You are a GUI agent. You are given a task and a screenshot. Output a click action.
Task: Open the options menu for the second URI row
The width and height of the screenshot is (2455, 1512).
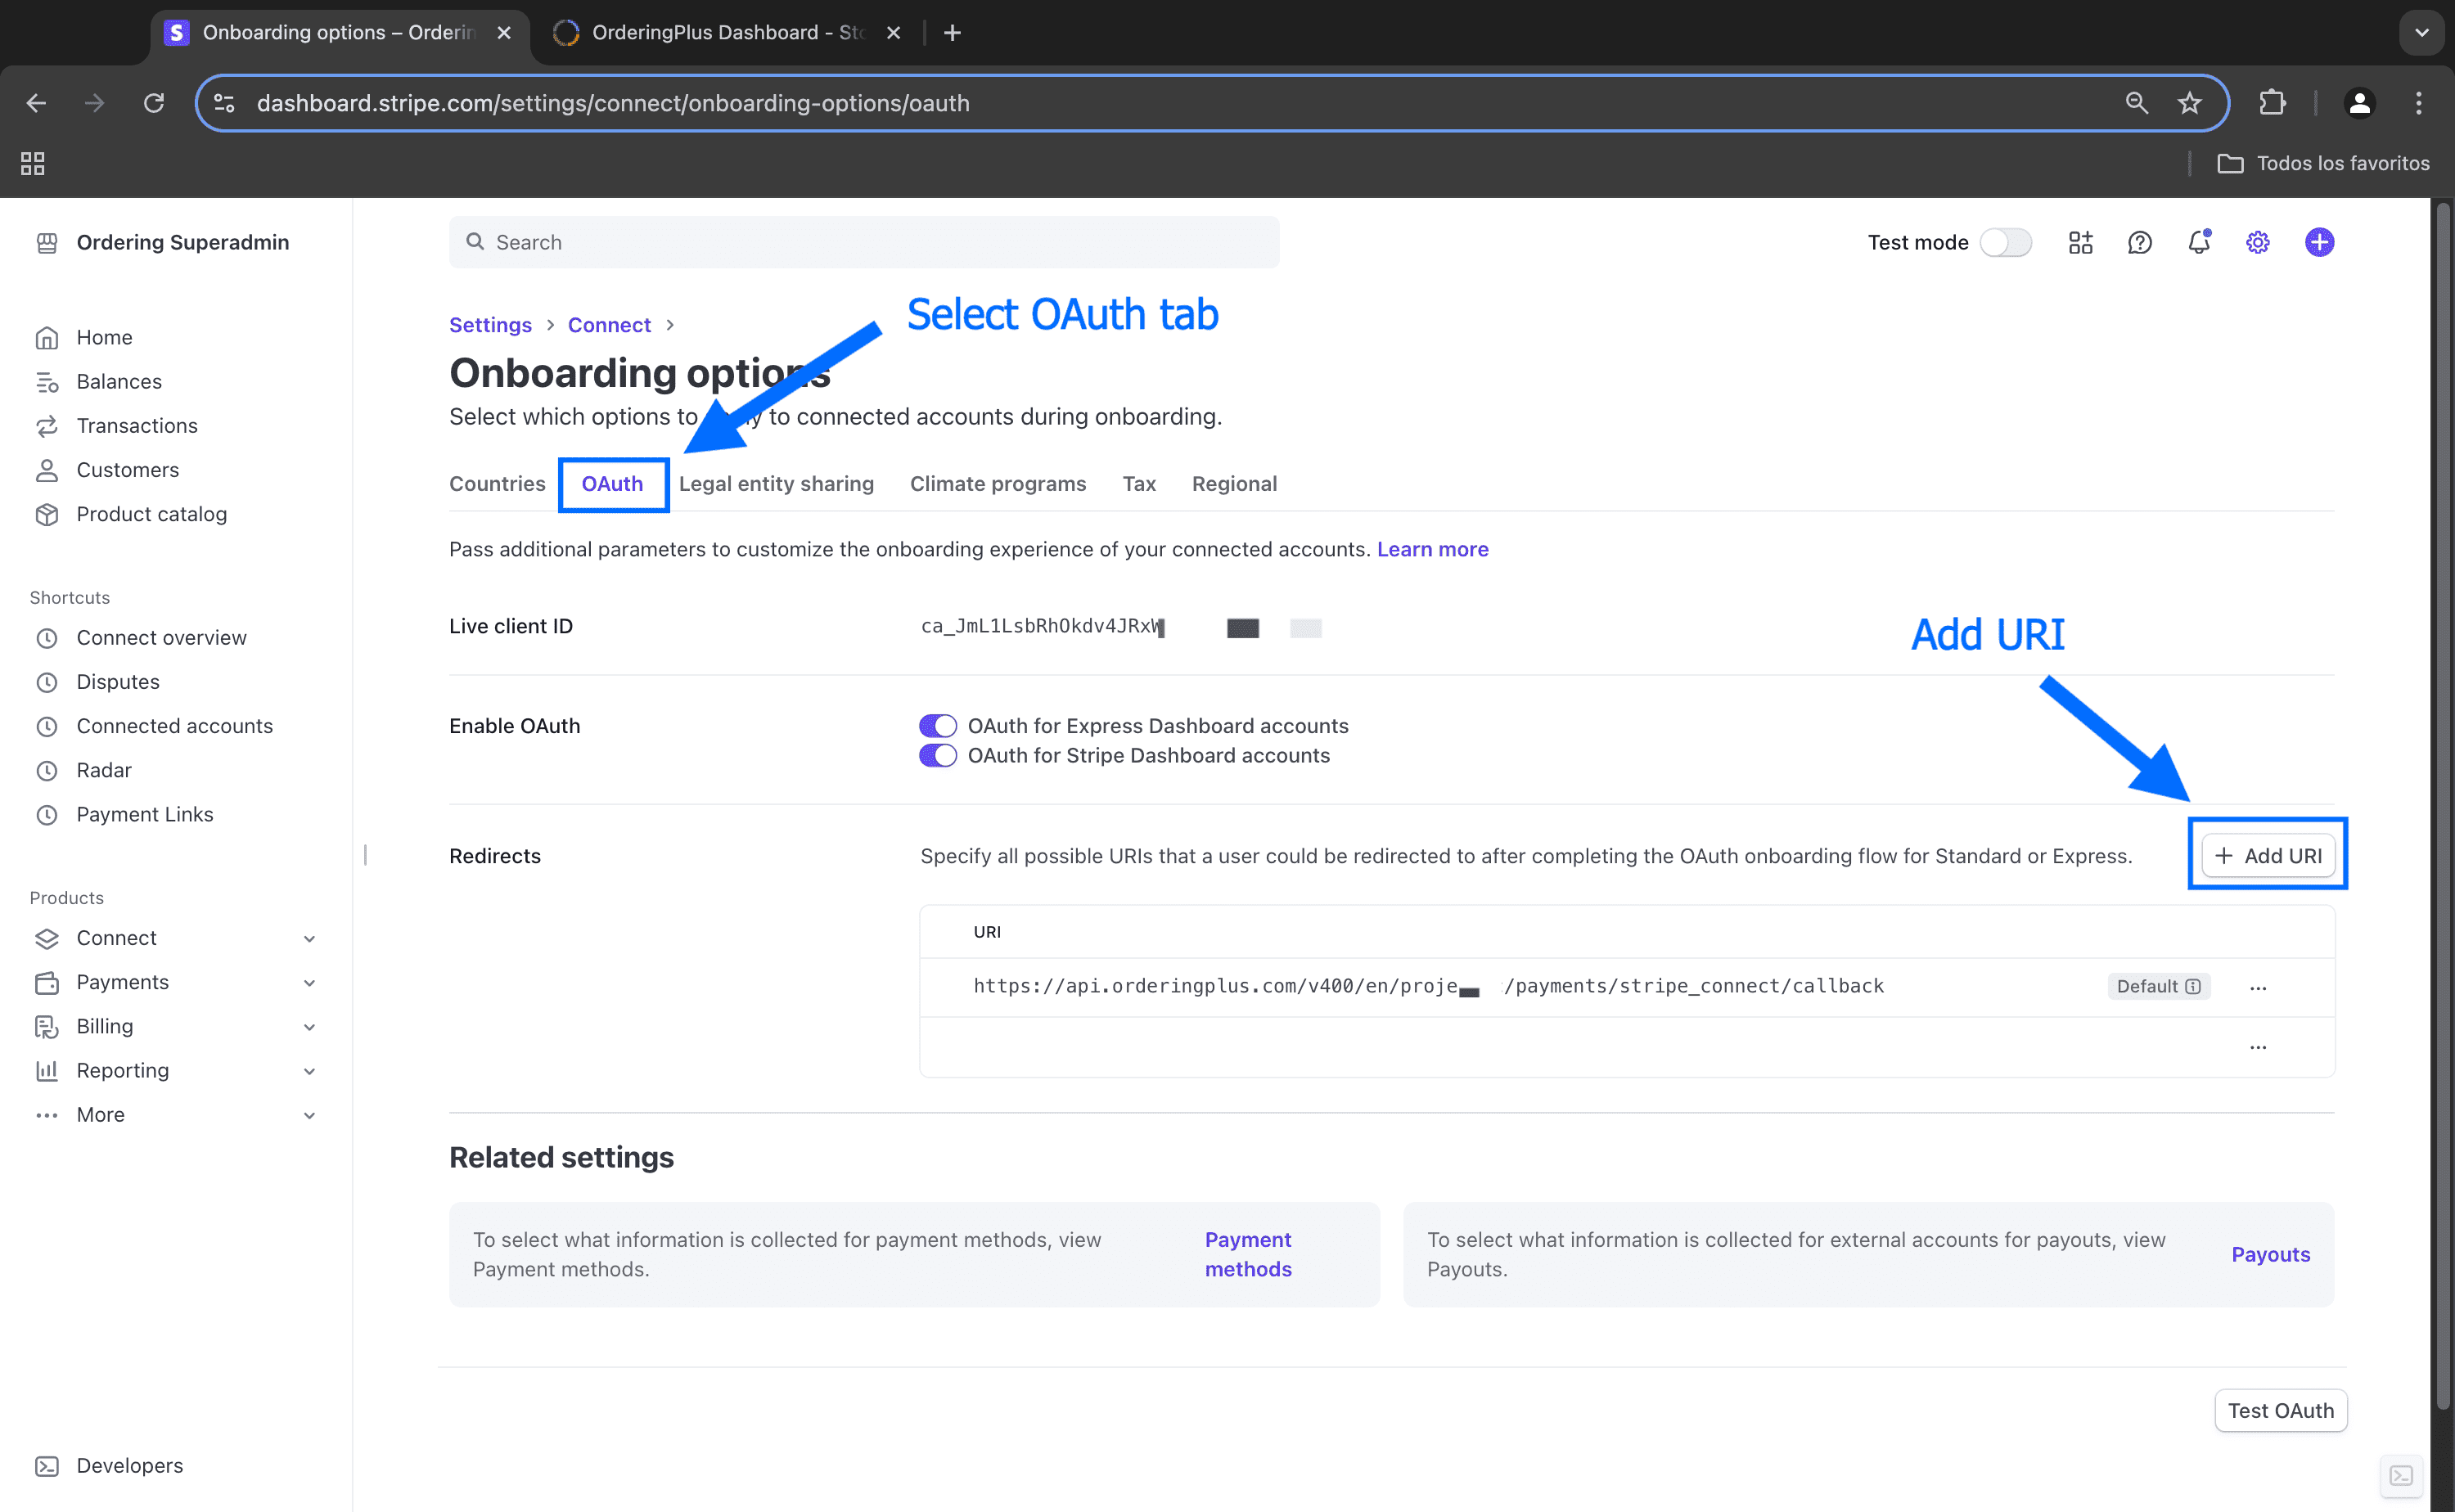(x=2257, y=1047)
